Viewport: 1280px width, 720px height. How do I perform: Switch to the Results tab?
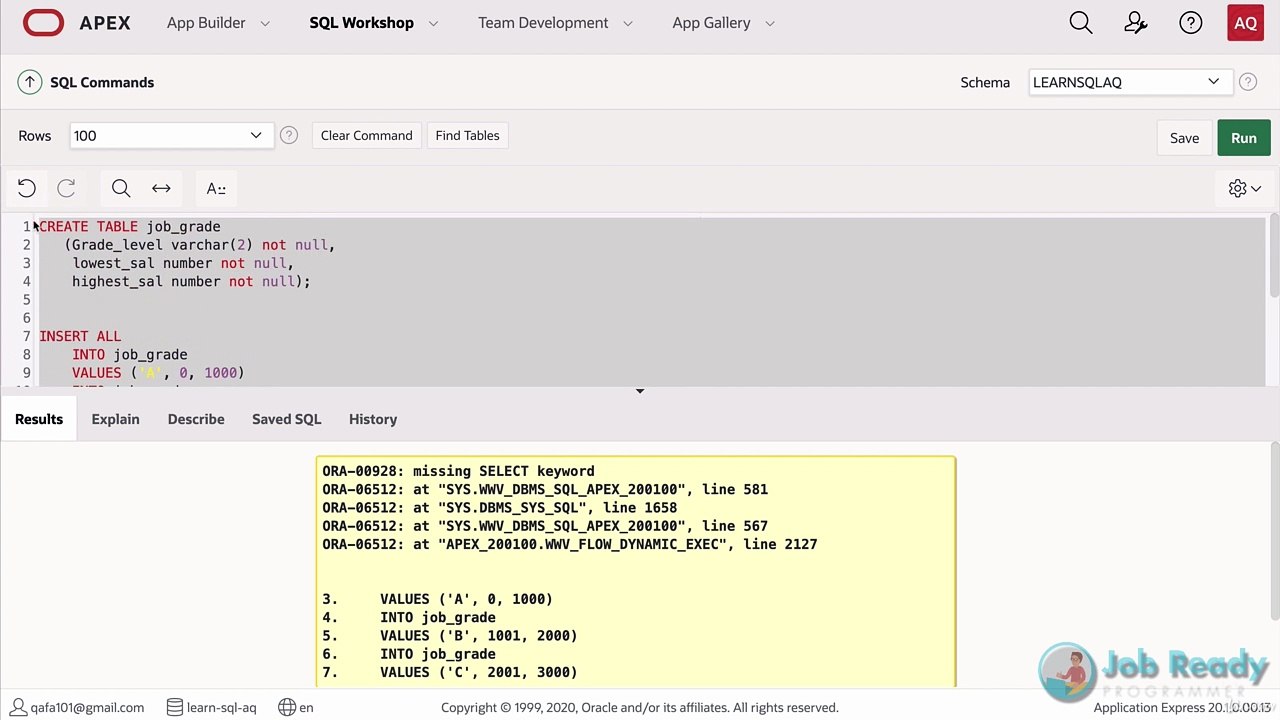(x=39, y=419)
